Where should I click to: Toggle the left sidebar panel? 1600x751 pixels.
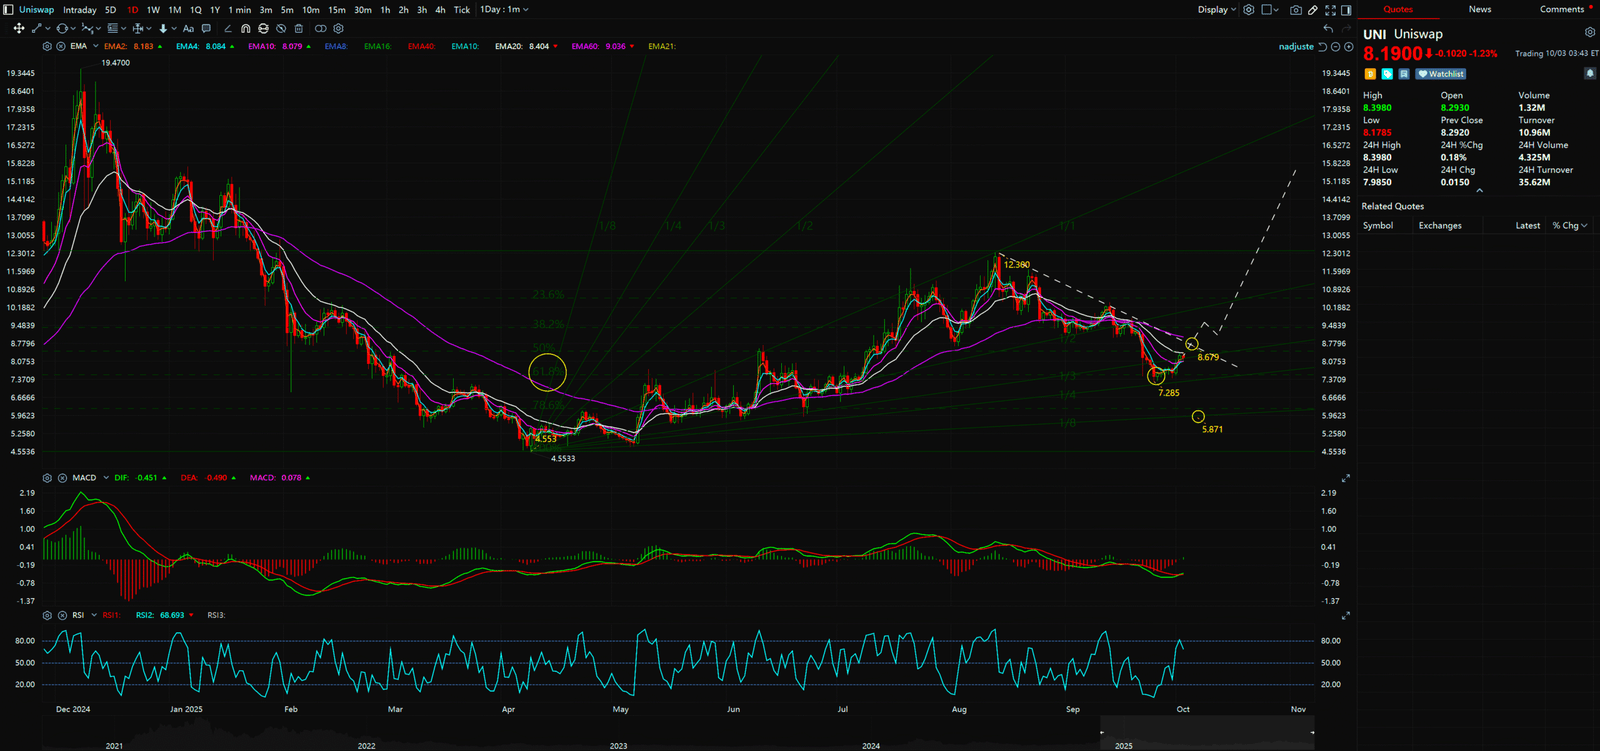coord(9,10)
